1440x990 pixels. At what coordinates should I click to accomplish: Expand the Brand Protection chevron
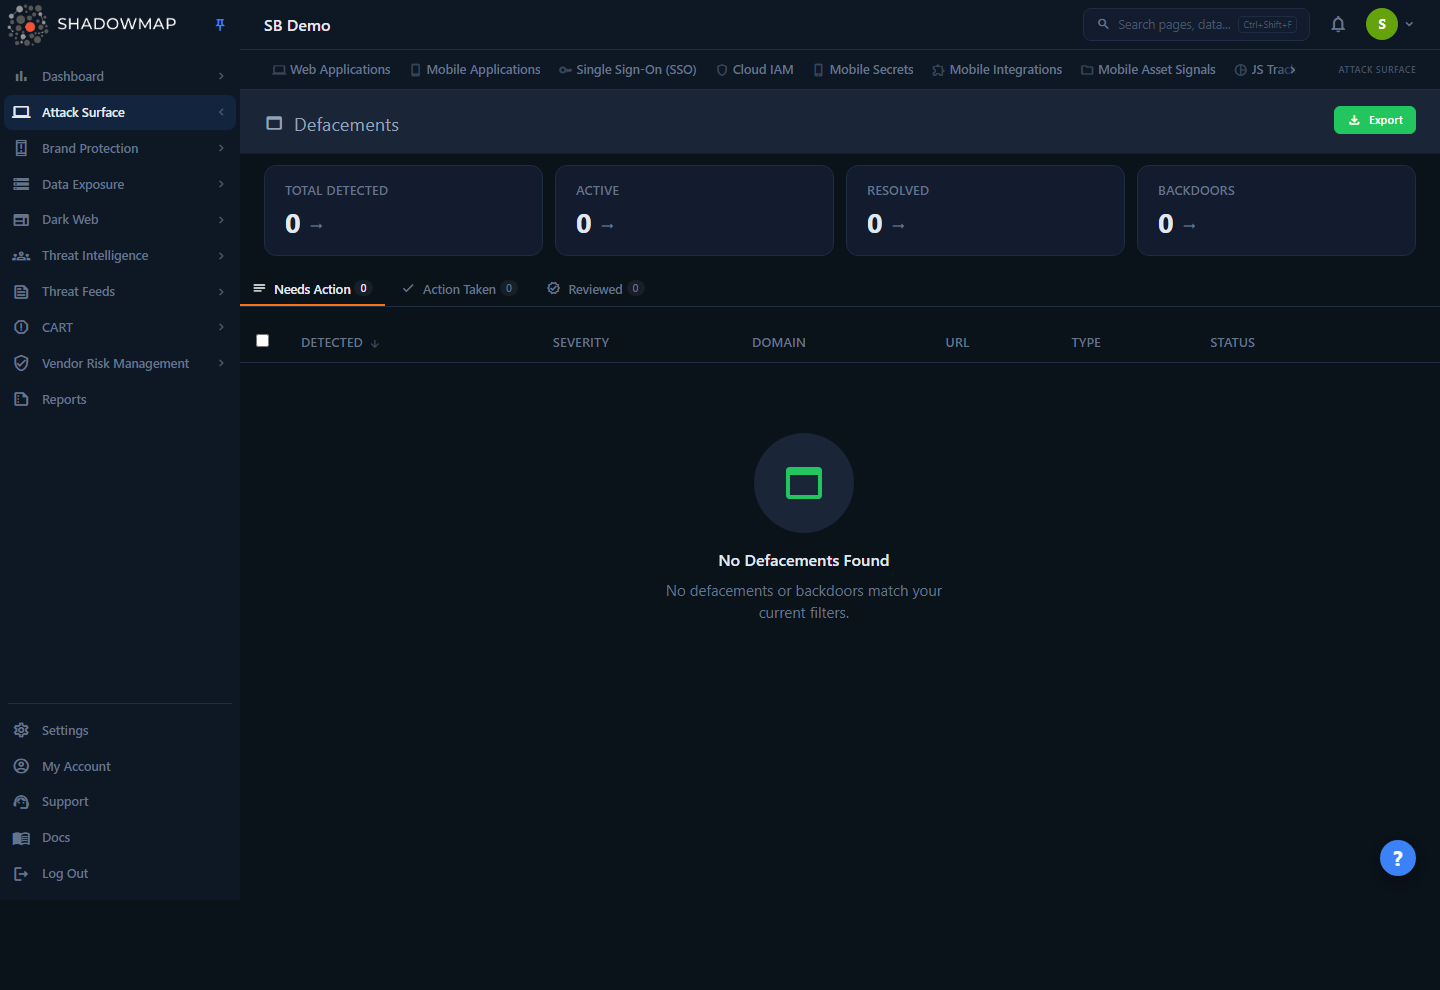(221, 148)
